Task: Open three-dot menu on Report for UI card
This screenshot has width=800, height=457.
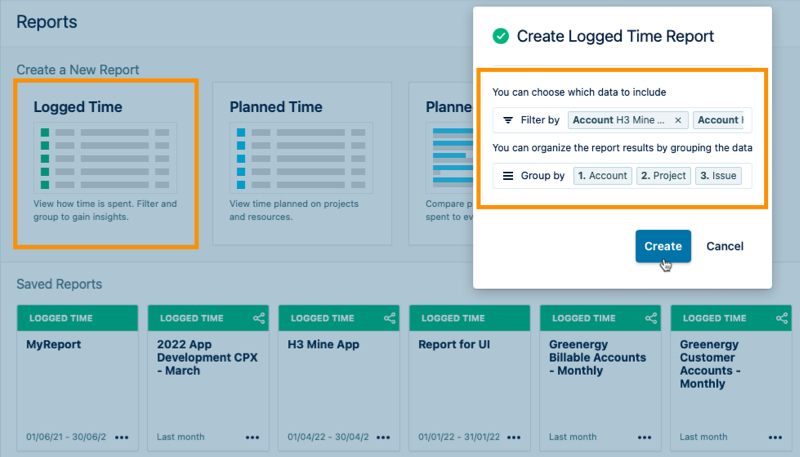Action: pyautogui.click(x=514, y=437)
